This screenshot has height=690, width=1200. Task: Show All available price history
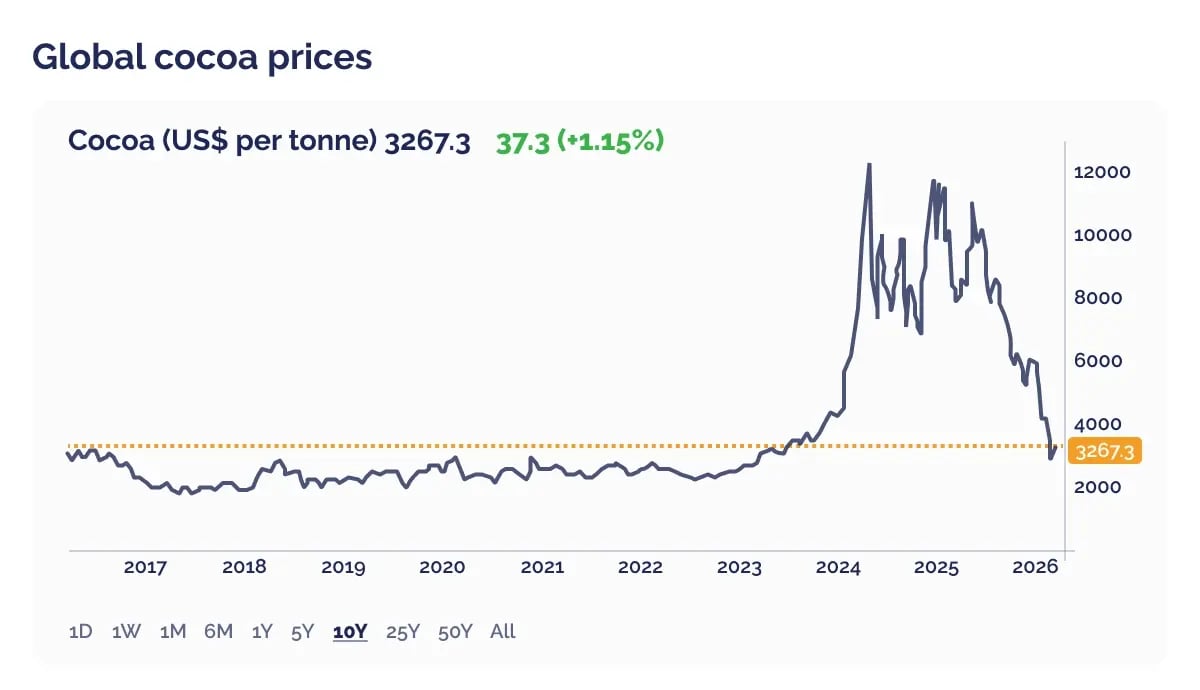503,631
